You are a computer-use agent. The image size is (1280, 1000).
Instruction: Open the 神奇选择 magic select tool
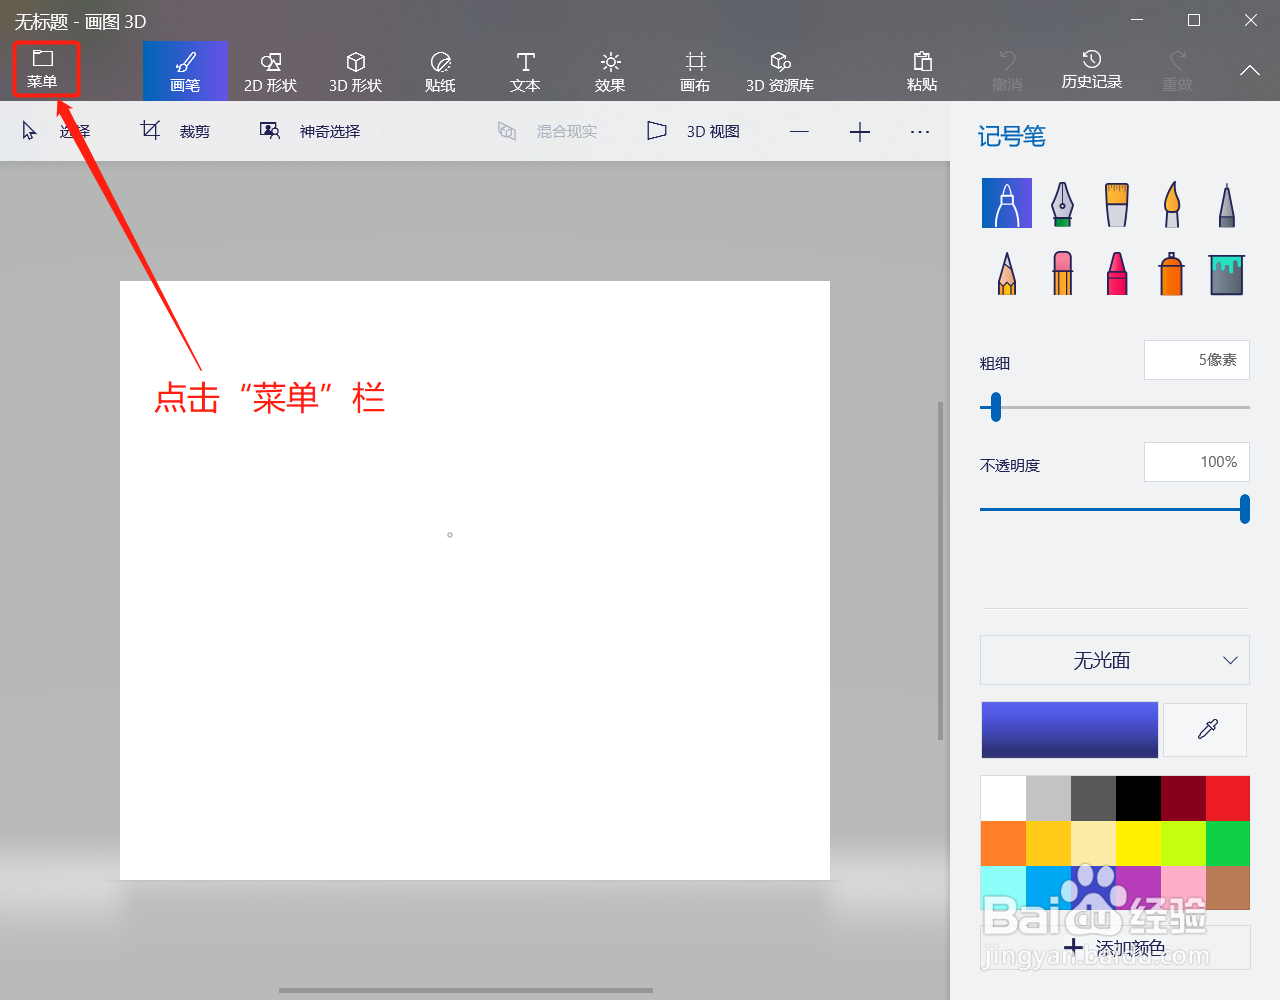[x=310, y=130]
